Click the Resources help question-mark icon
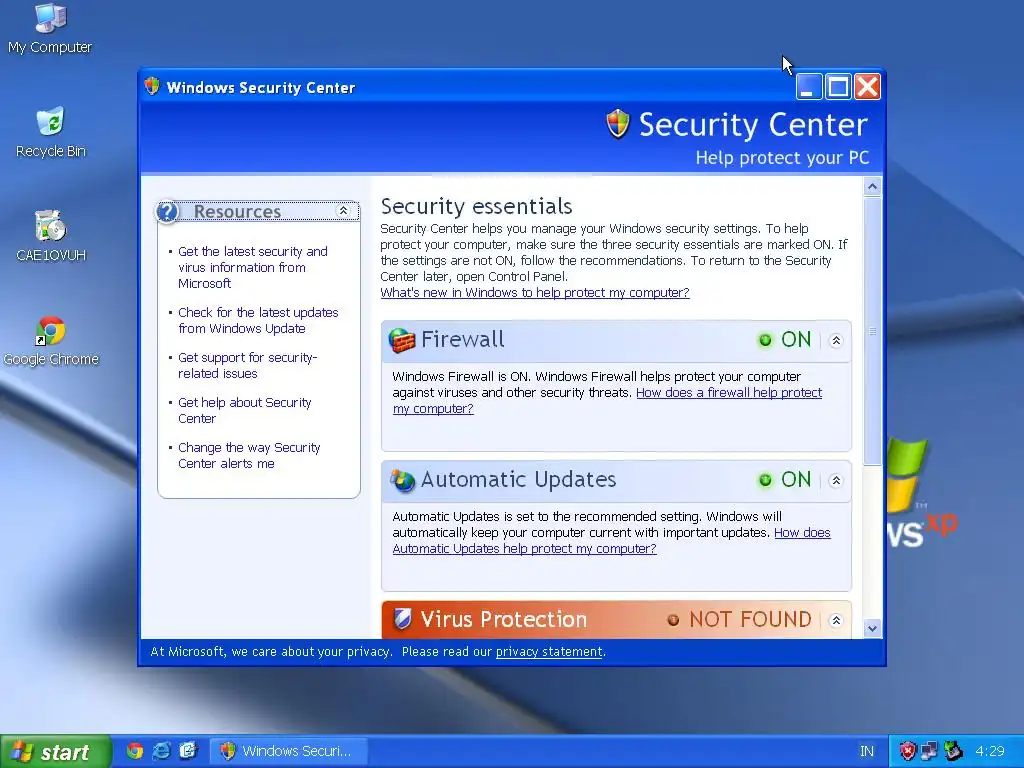Screen dimensions: 1024x768 click(x=167, y=212)
